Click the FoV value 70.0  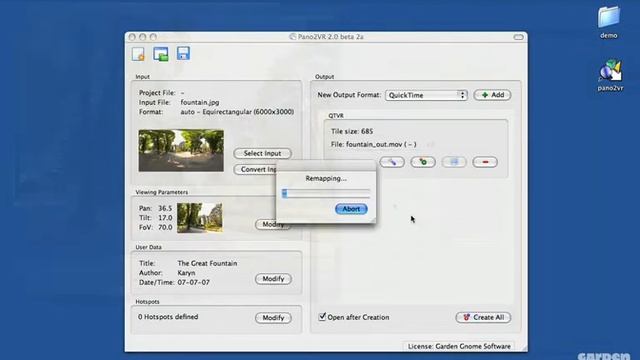click(165, 227)
